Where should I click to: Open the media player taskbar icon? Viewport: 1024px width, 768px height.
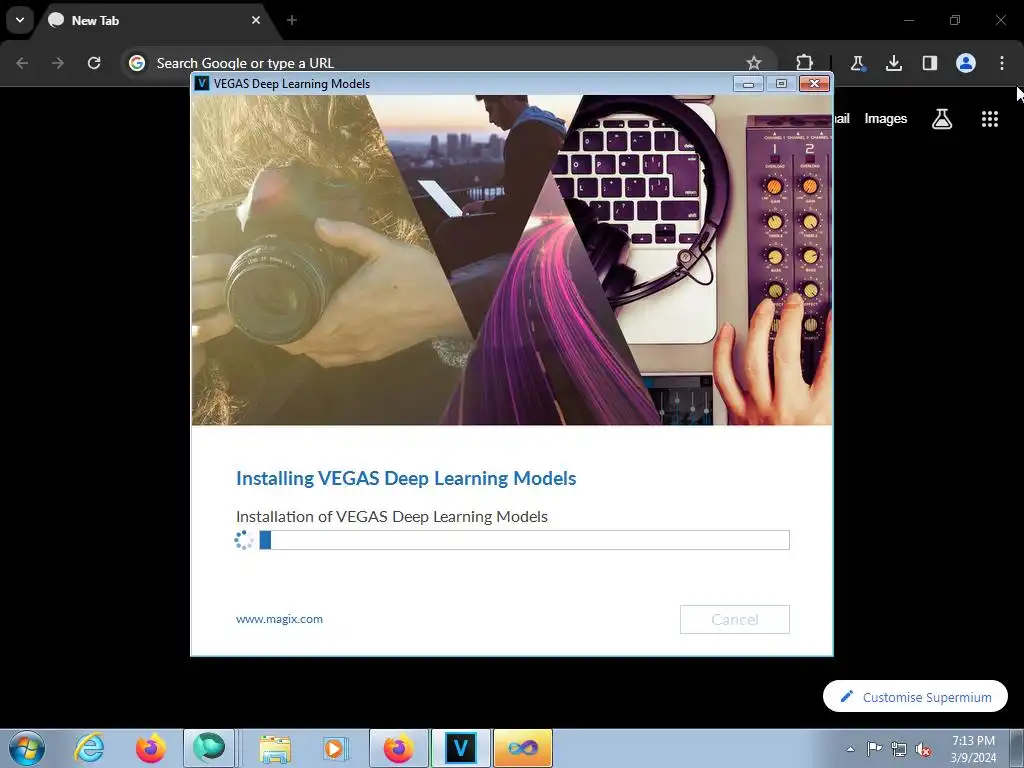coord(336,748)
